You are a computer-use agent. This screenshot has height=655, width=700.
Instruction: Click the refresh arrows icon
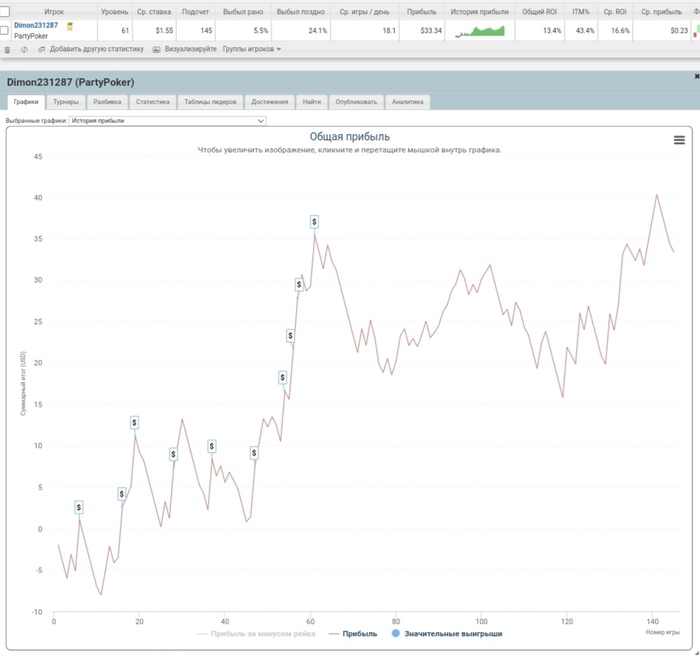coord(24,50)
